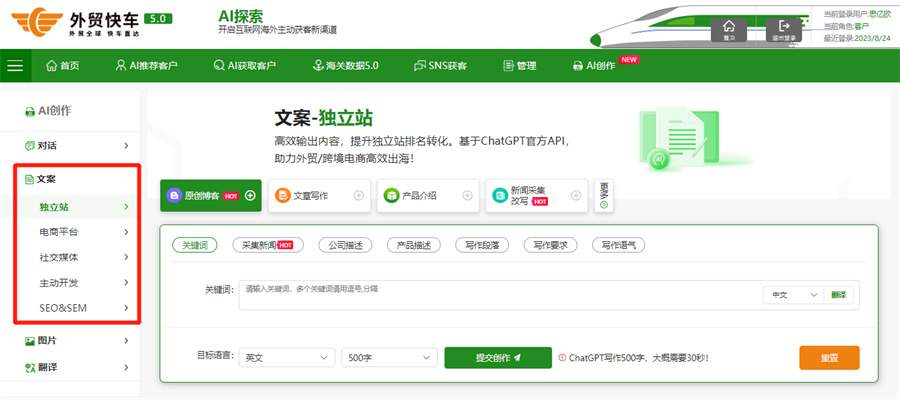This screenshot has width=900, height=400.
Task: Click the hamburger menu icon
Action: pyautogui.click(x=15, y=66)
